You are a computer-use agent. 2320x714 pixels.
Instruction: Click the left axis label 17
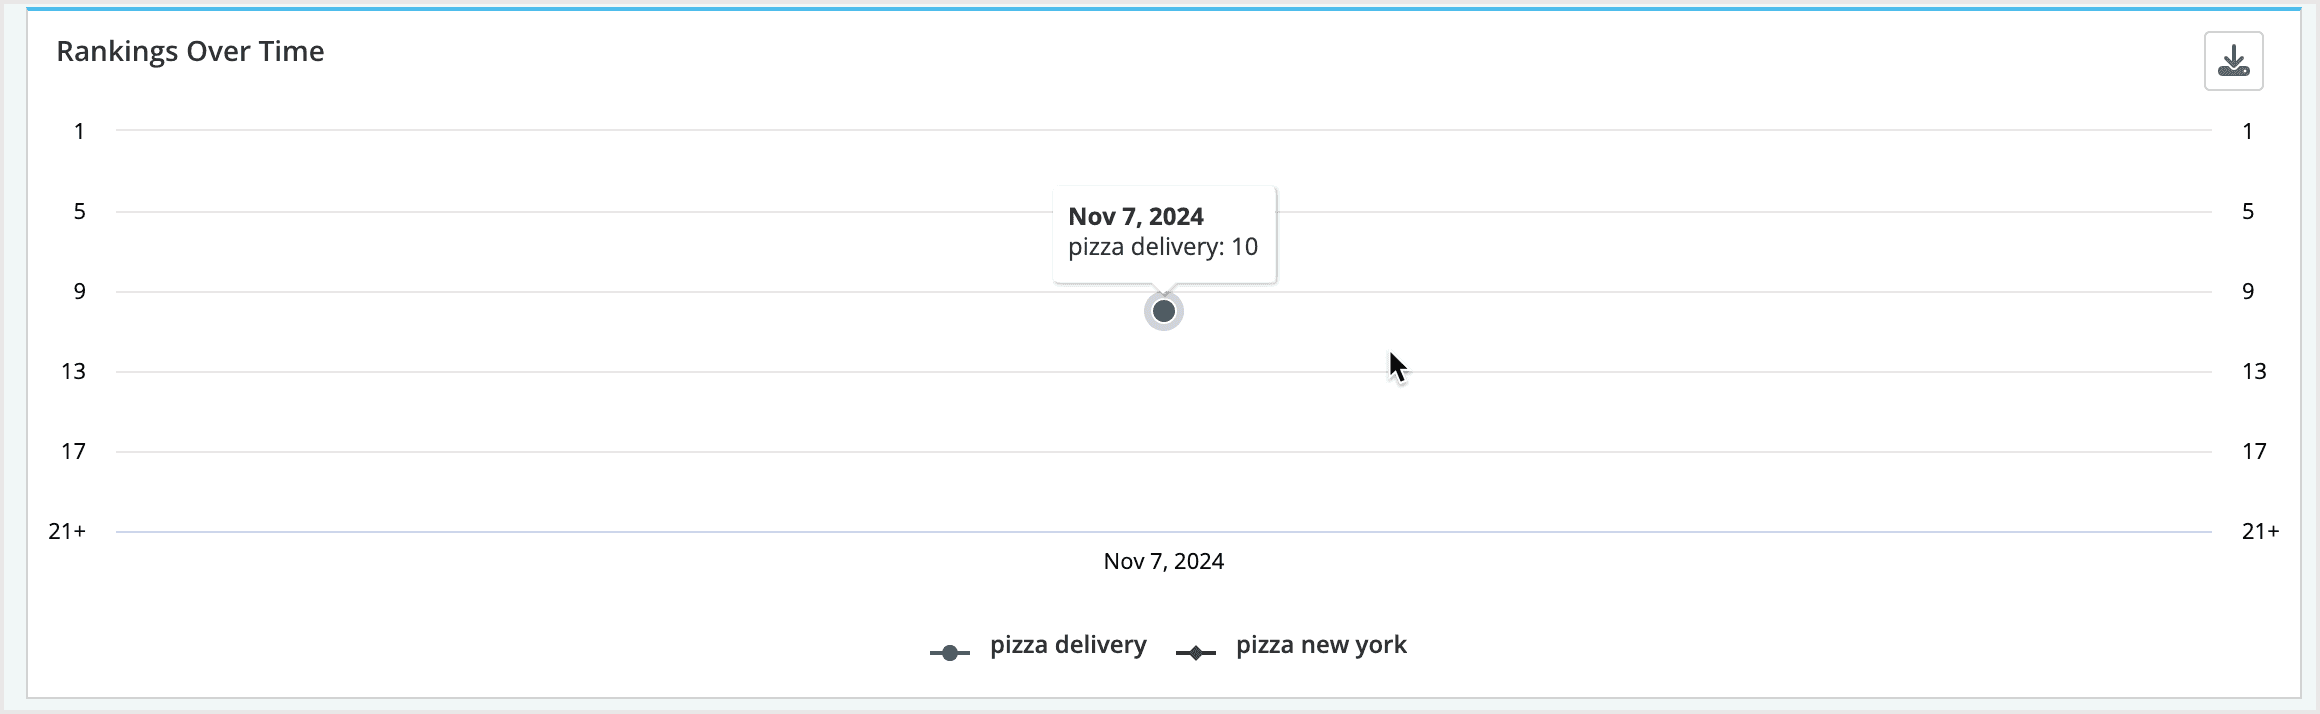tap(73, 451)
